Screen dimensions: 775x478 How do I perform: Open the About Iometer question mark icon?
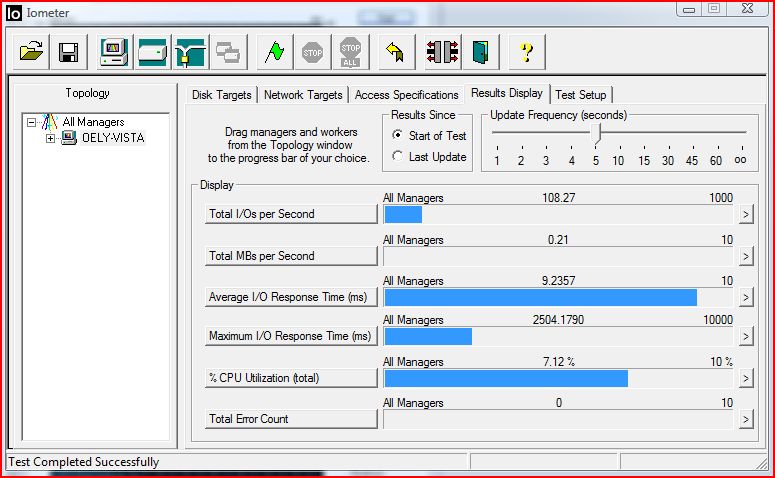point(527,52)
